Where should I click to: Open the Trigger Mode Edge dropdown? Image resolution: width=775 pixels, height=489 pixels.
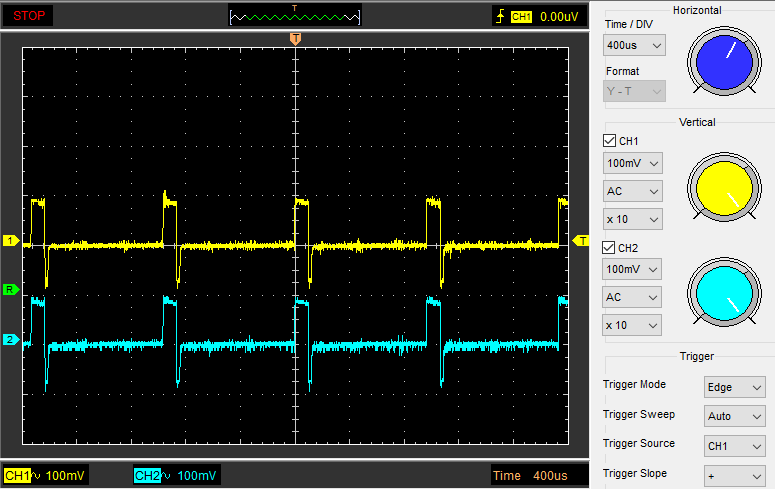735,387
